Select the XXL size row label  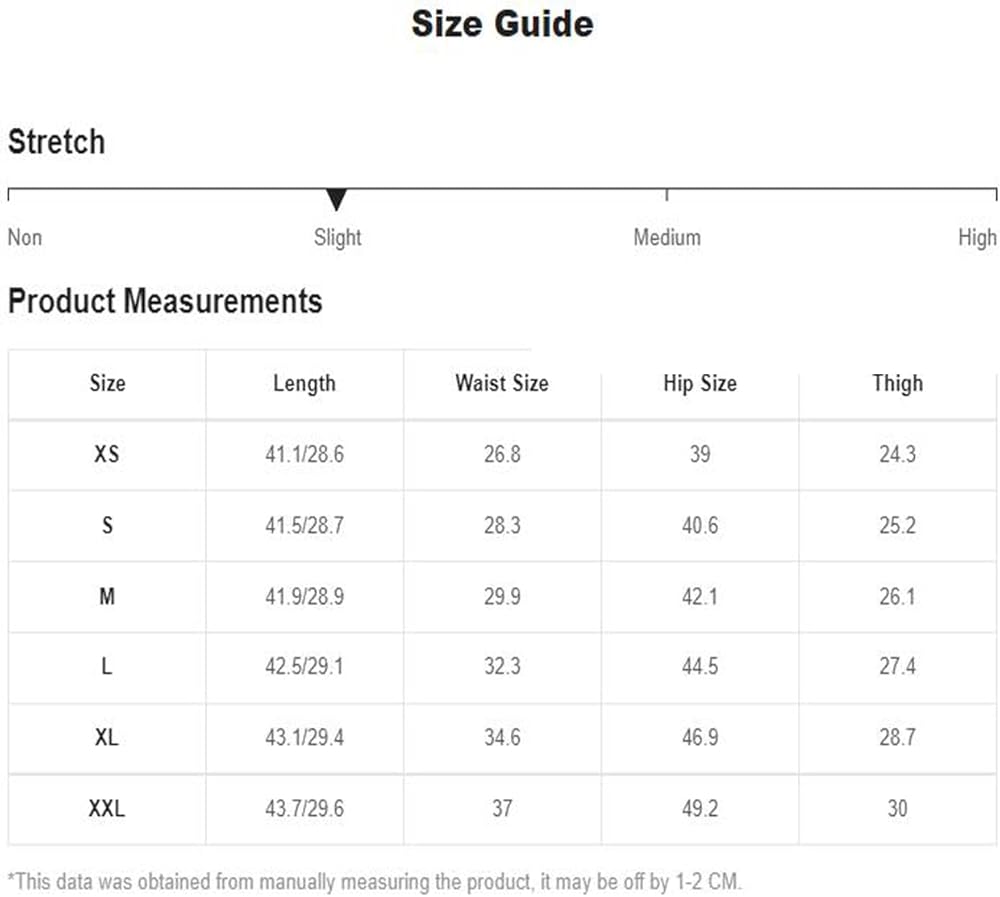click(107, 808)
